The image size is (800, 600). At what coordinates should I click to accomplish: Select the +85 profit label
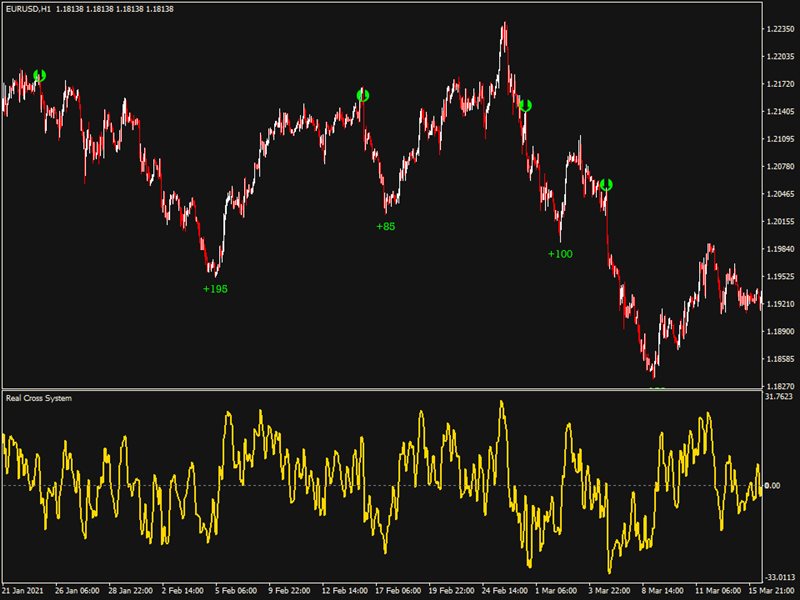(x=385, y=226)
